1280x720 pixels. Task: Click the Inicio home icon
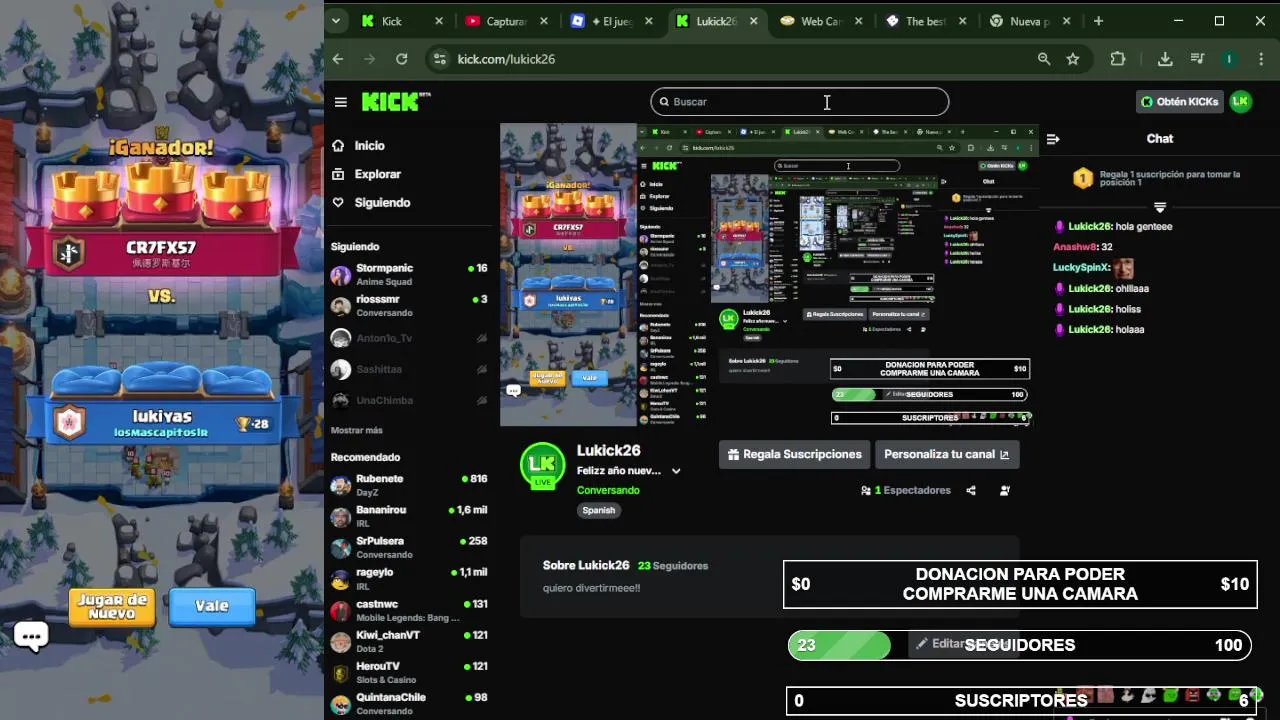point(338,146)
